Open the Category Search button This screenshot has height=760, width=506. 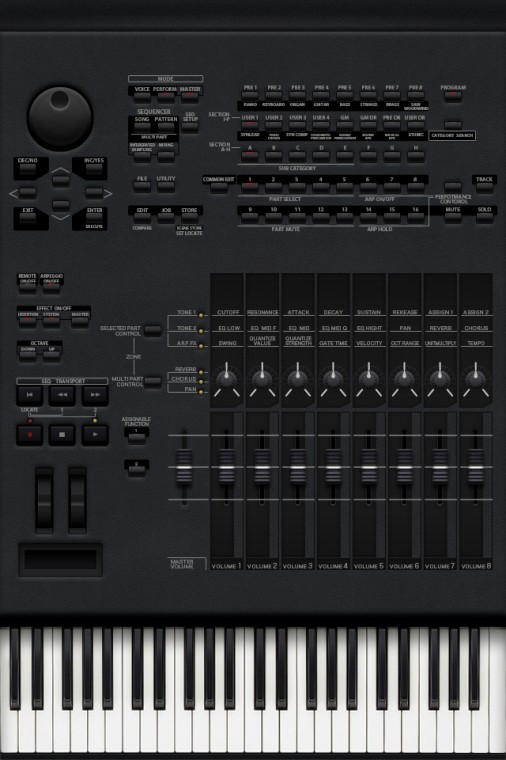click(x=452, y=126)
